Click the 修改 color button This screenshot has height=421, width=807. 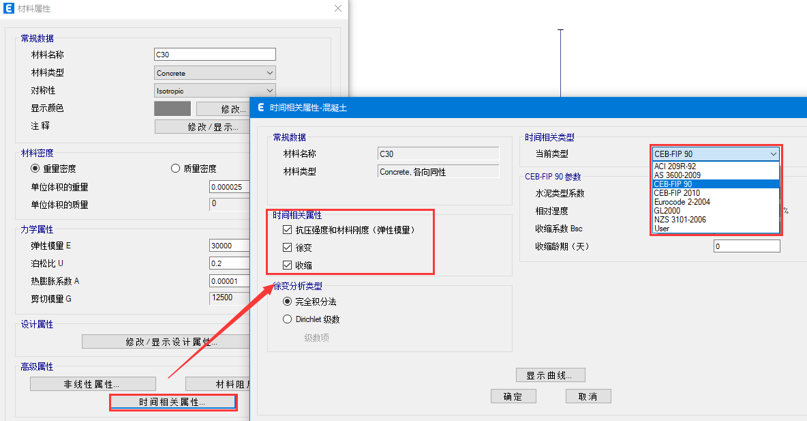(x=224, y=109)
